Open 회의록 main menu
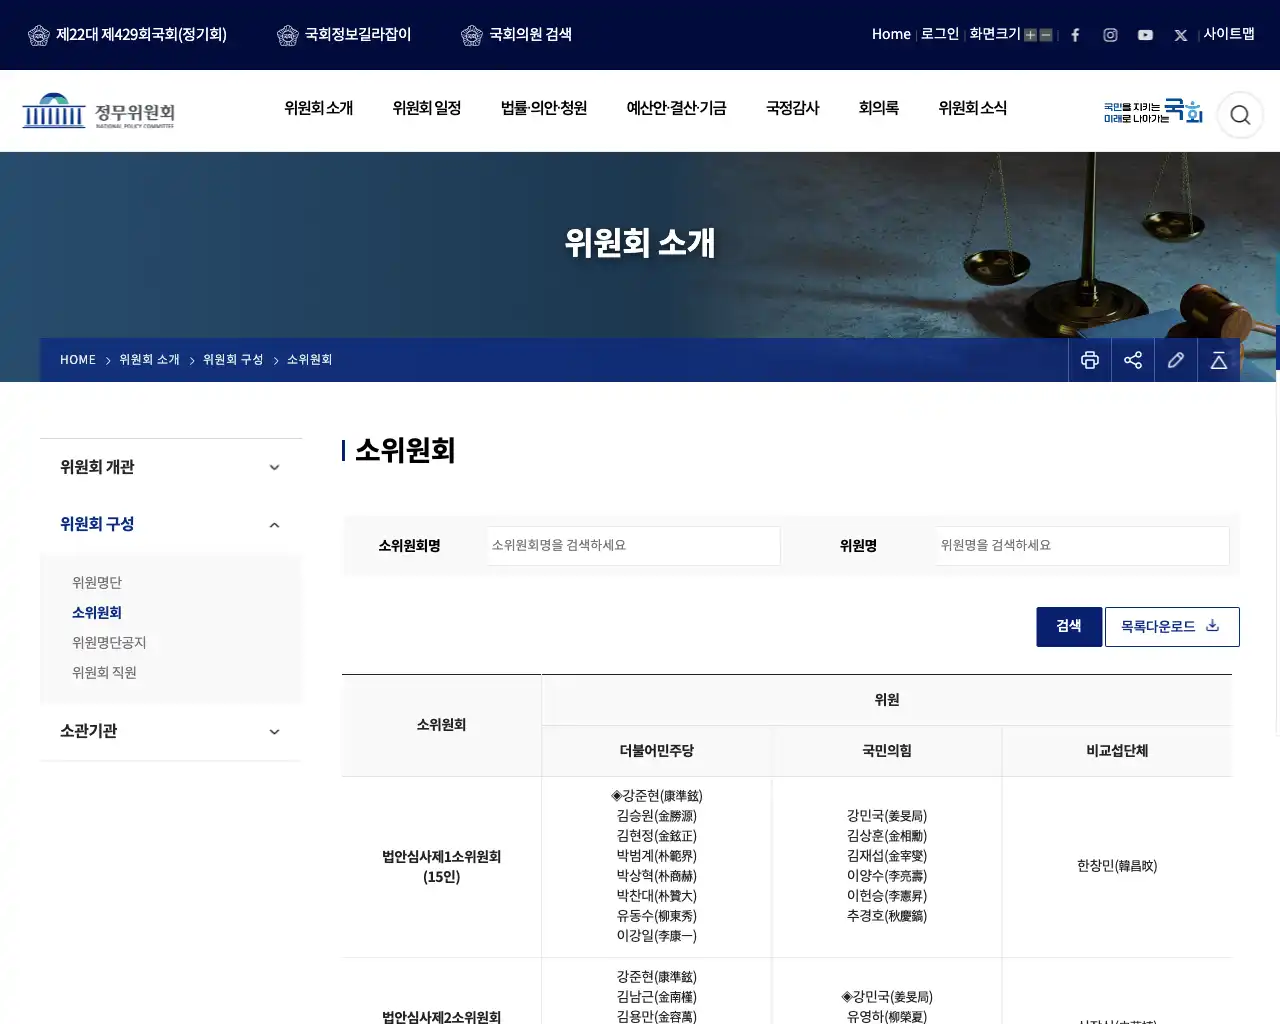Screen dimensions: 1280x1024 click(879, 108)
